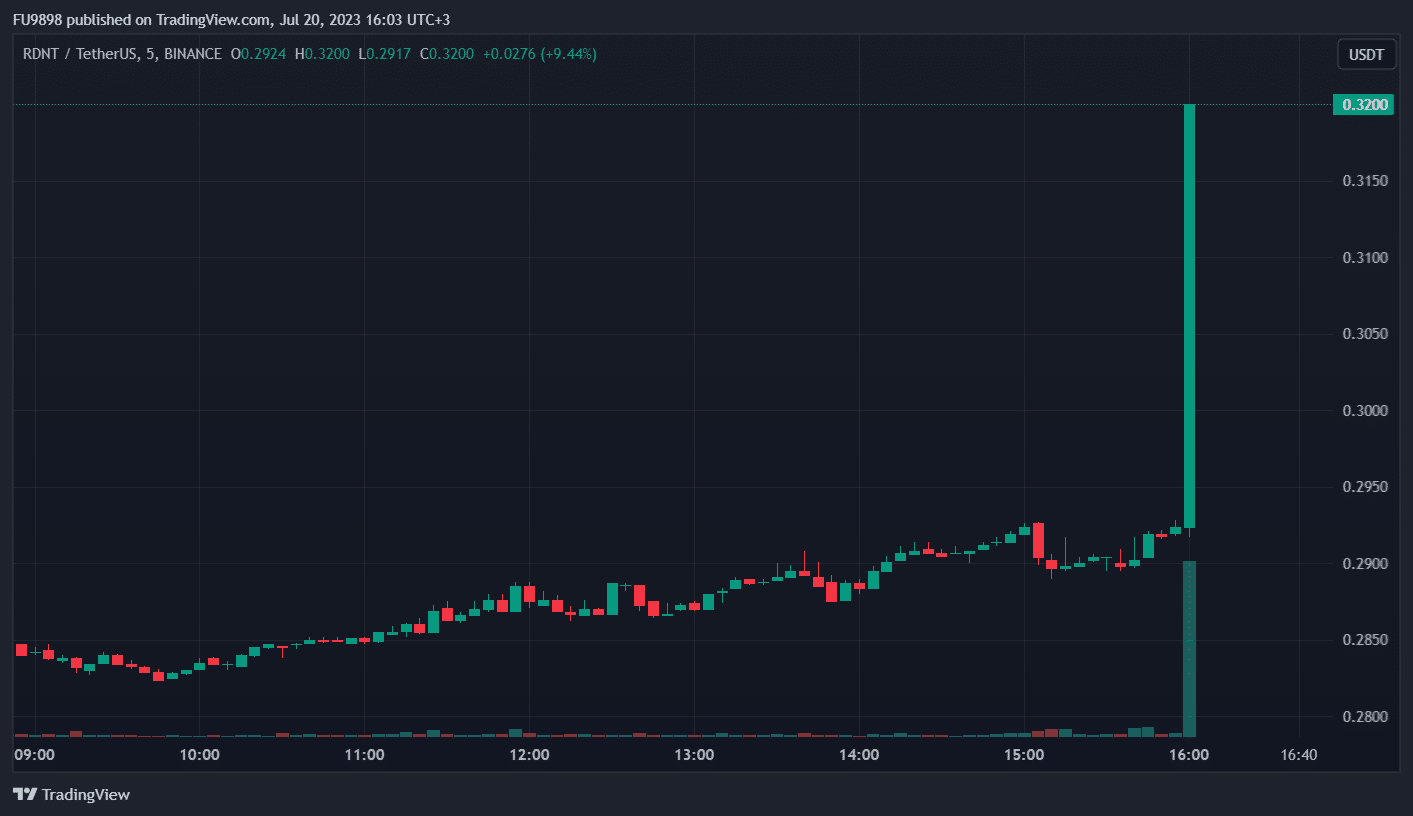The height and width of the screenshot is (816, 1413).
Task: Open the USDT currency selector
Action: click(1366, 54)
